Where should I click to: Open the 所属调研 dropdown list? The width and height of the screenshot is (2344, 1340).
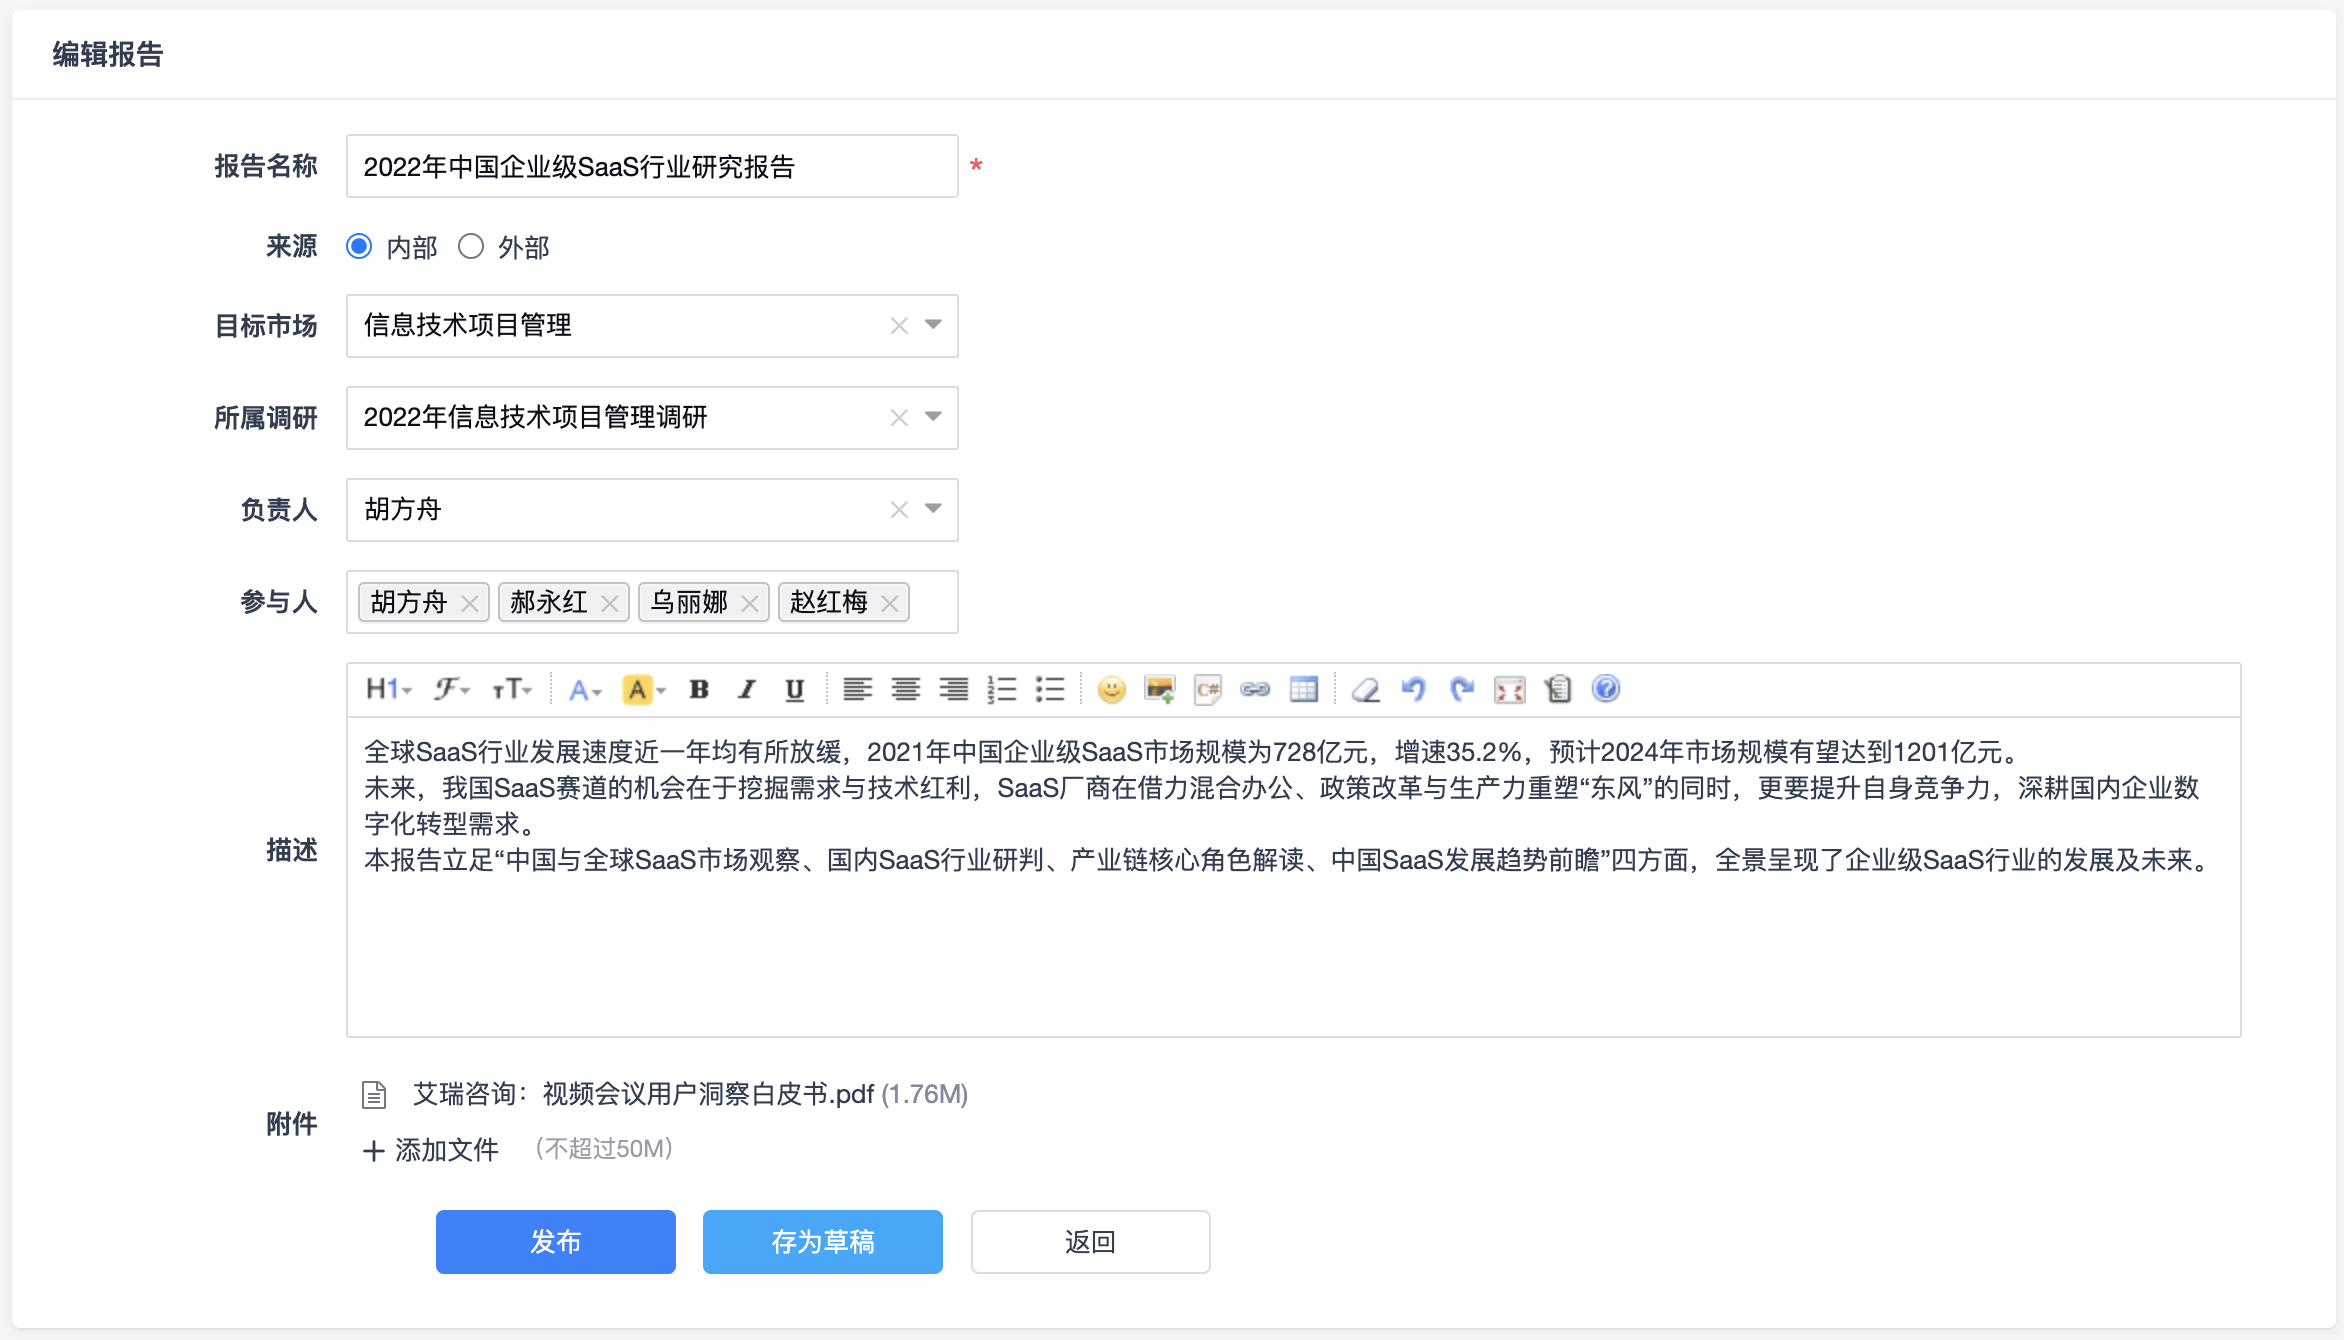(933, 417)
